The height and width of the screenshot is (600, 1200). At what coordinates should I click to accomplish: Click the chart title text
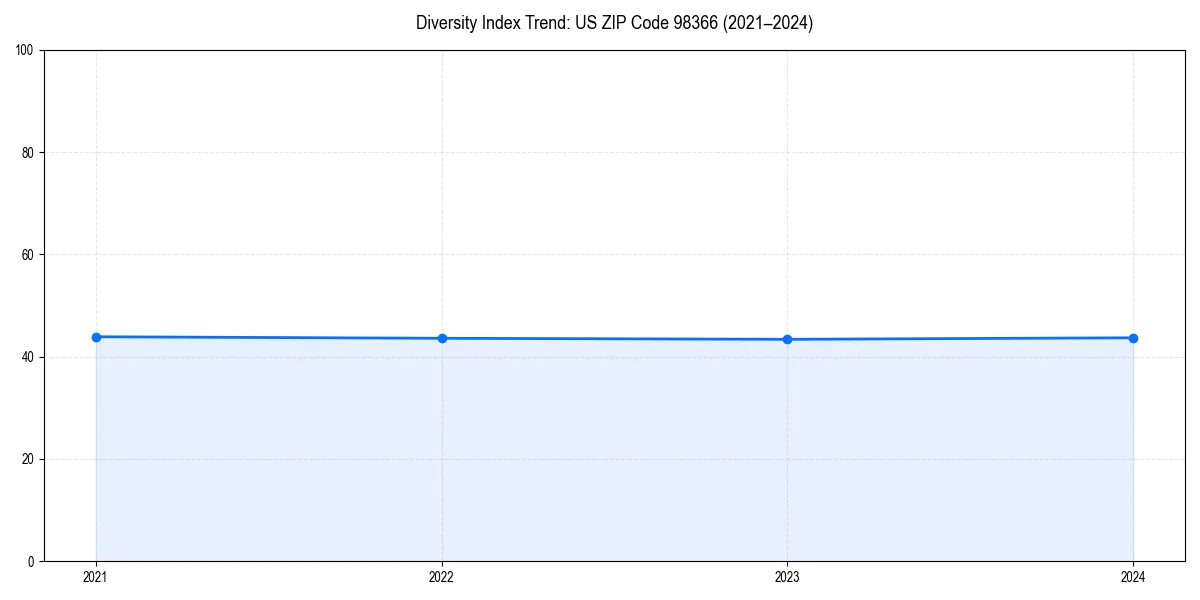click(614, 23)
